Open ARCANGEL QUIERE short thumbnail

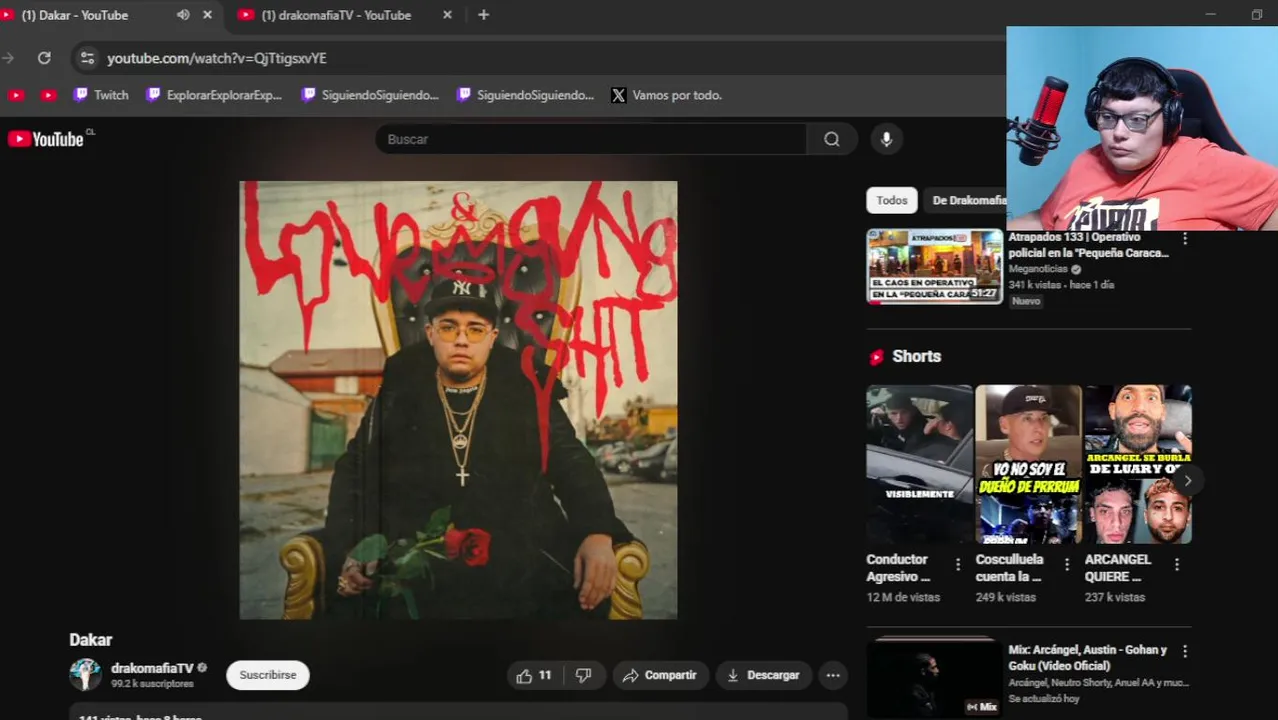click(x=1138, y=464)
